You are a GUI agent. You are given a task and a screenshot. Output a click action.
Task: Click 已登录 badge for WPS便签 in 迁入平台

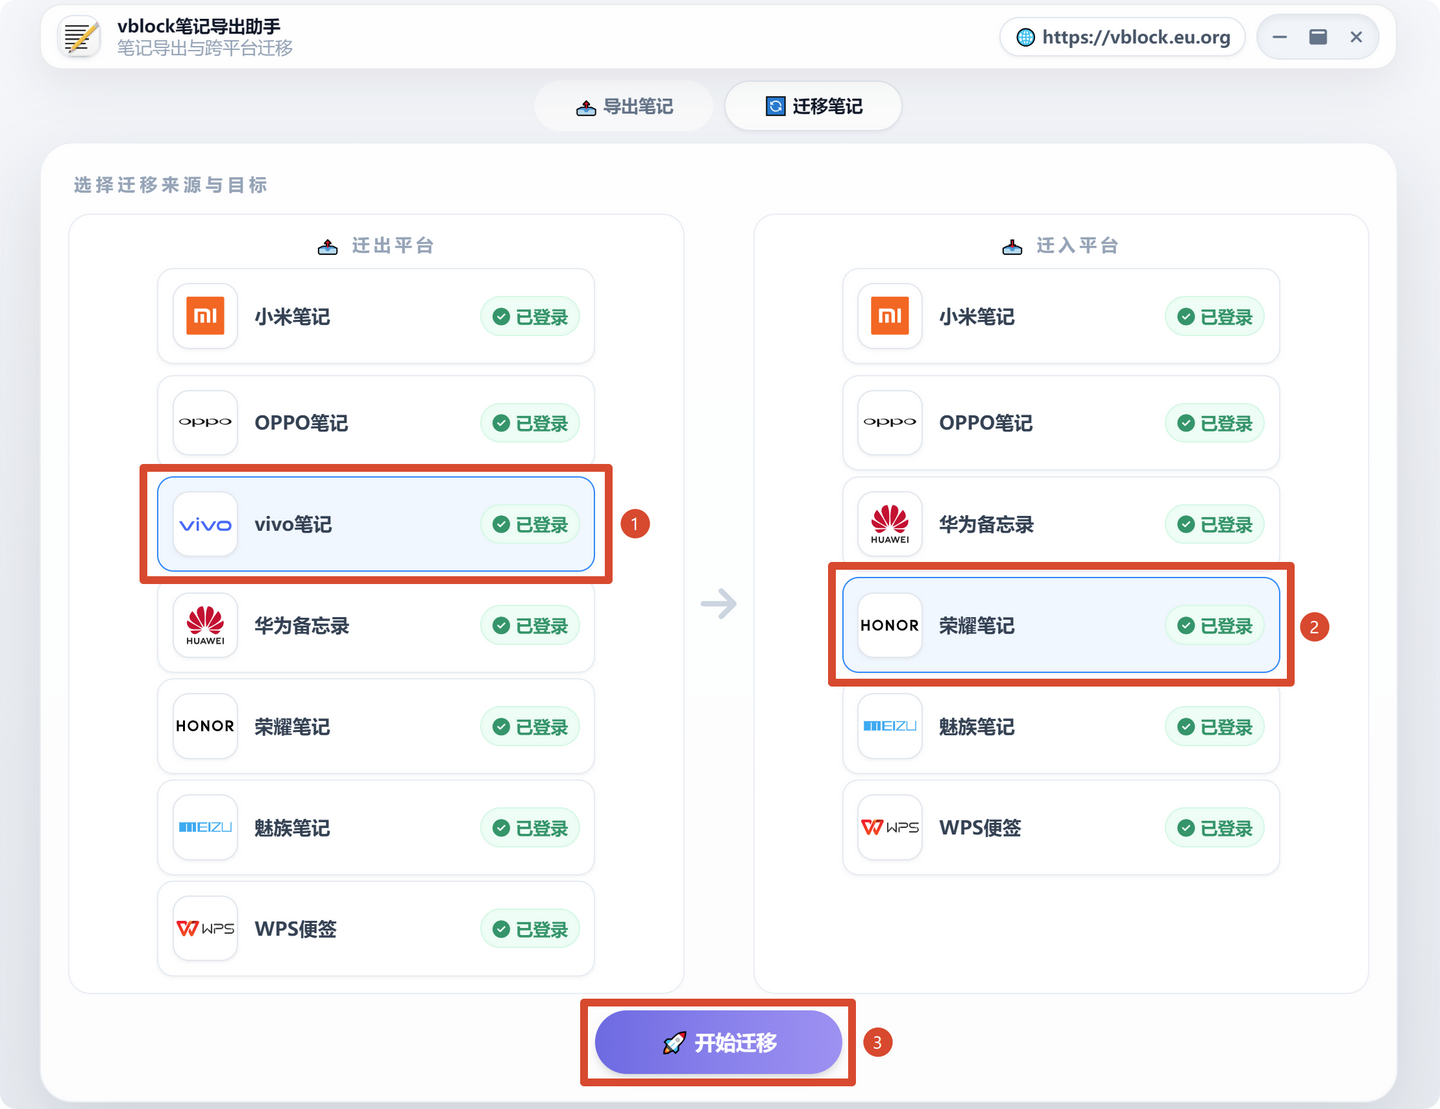point(1215,828)
